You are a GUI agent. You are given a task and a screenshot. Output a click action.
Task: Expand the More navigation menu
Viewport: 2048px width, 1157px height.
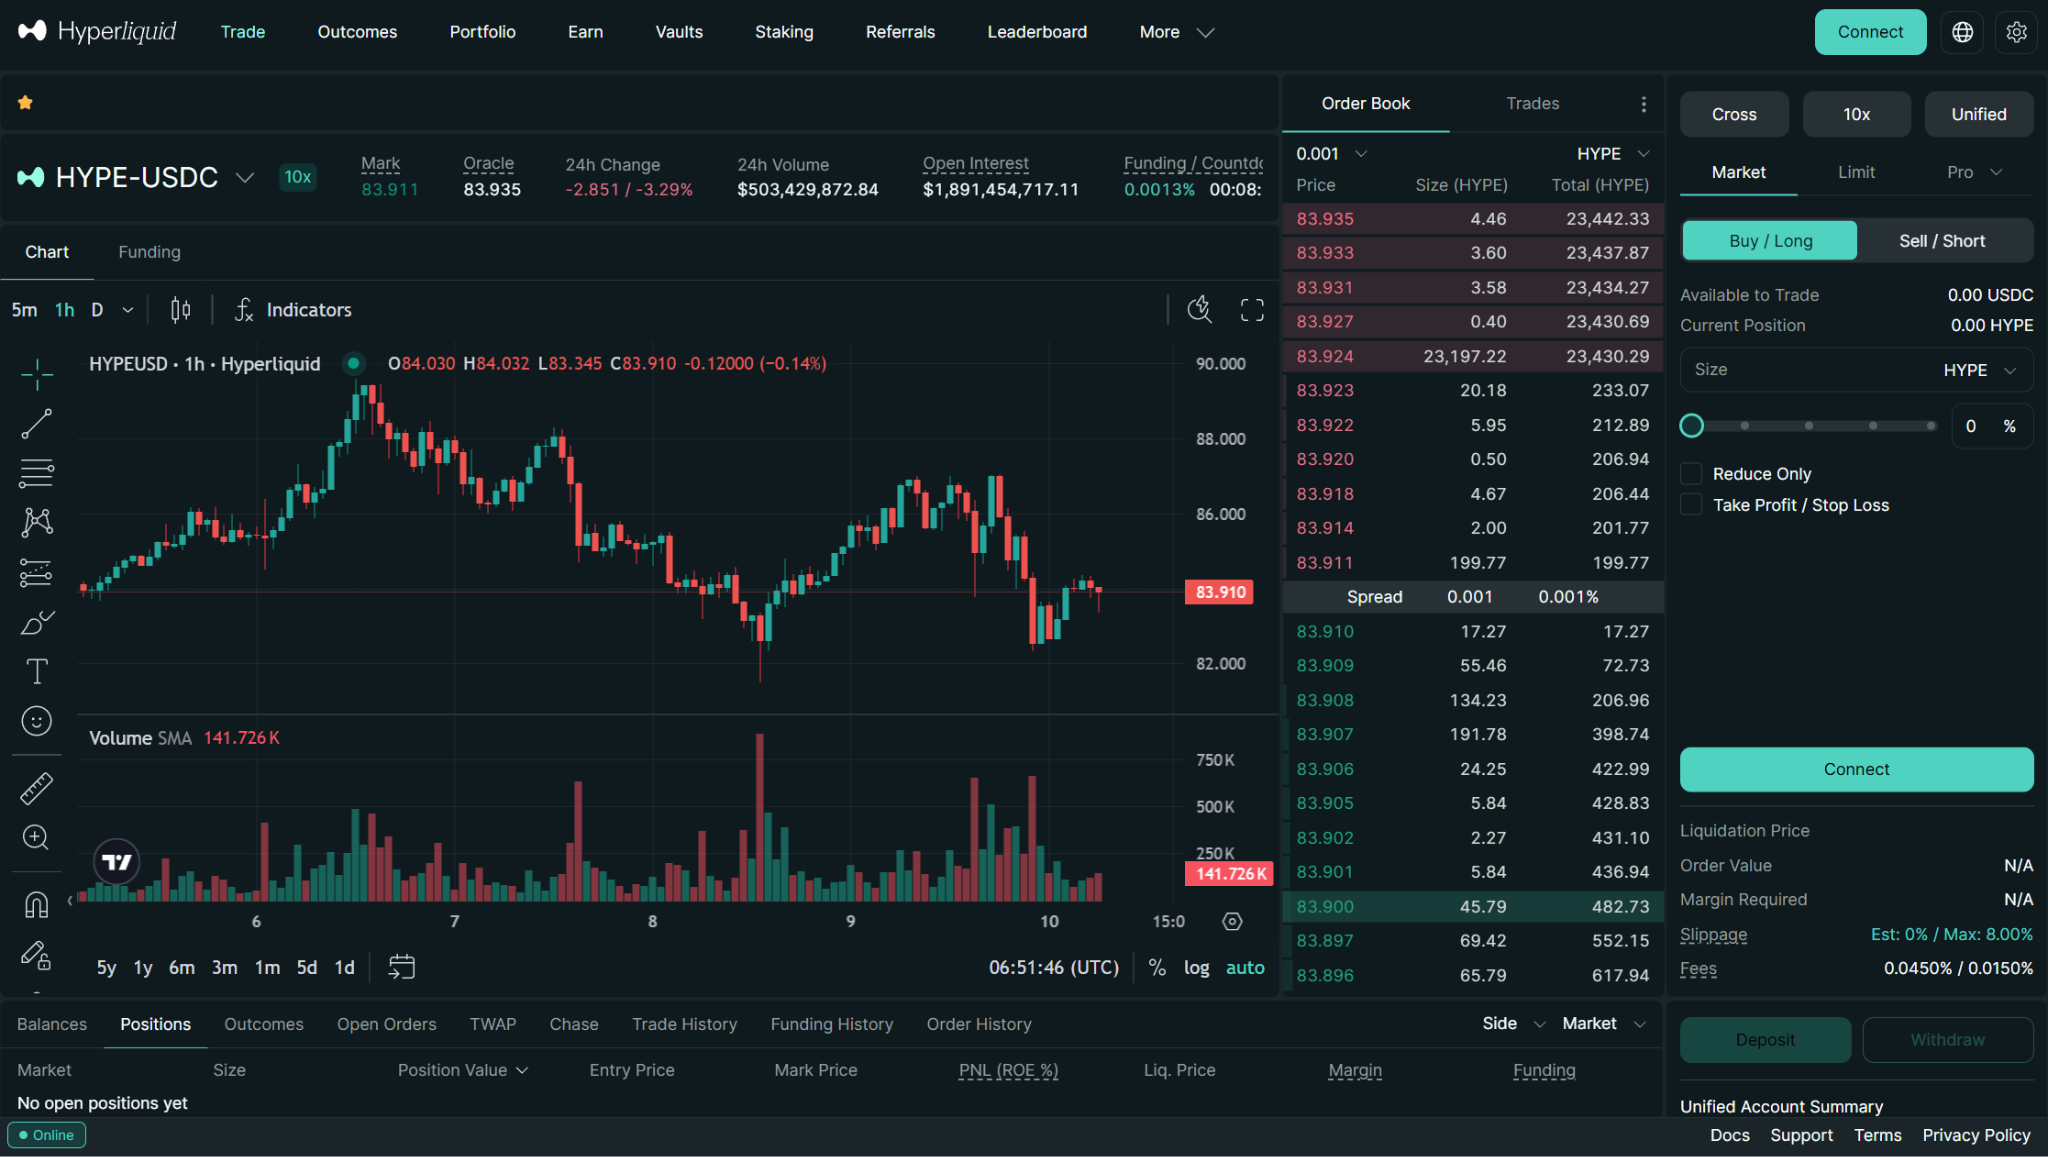(1176, 32)
